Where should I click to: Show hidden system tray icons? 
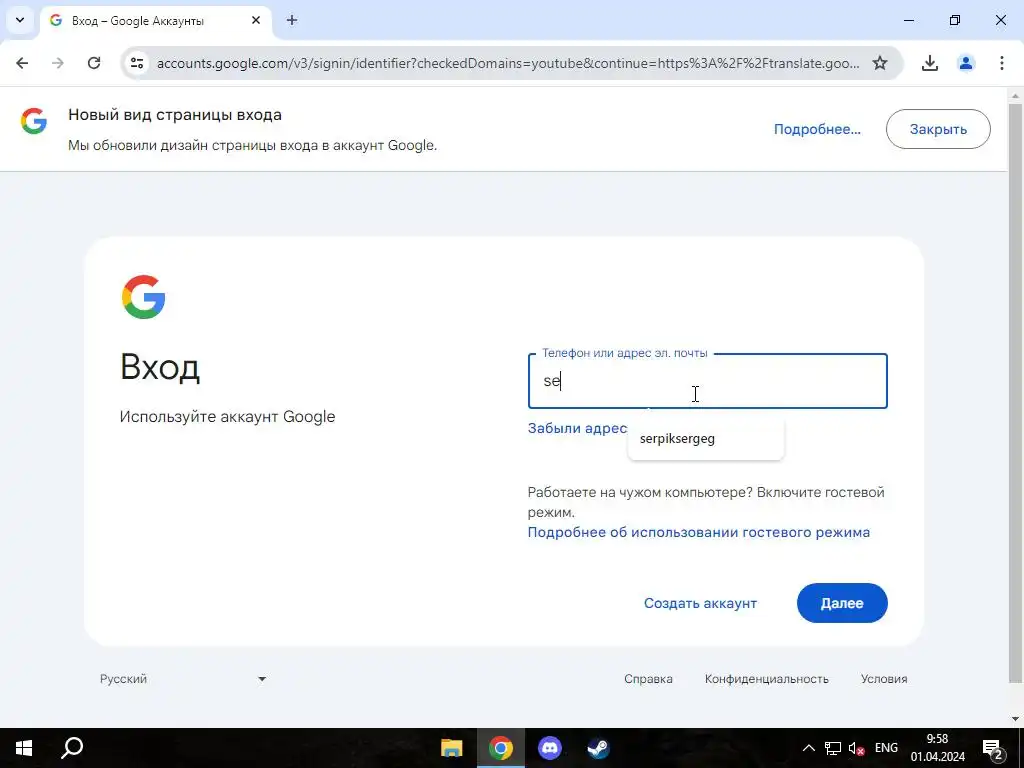pyautogui.click(x=808, y=748)
